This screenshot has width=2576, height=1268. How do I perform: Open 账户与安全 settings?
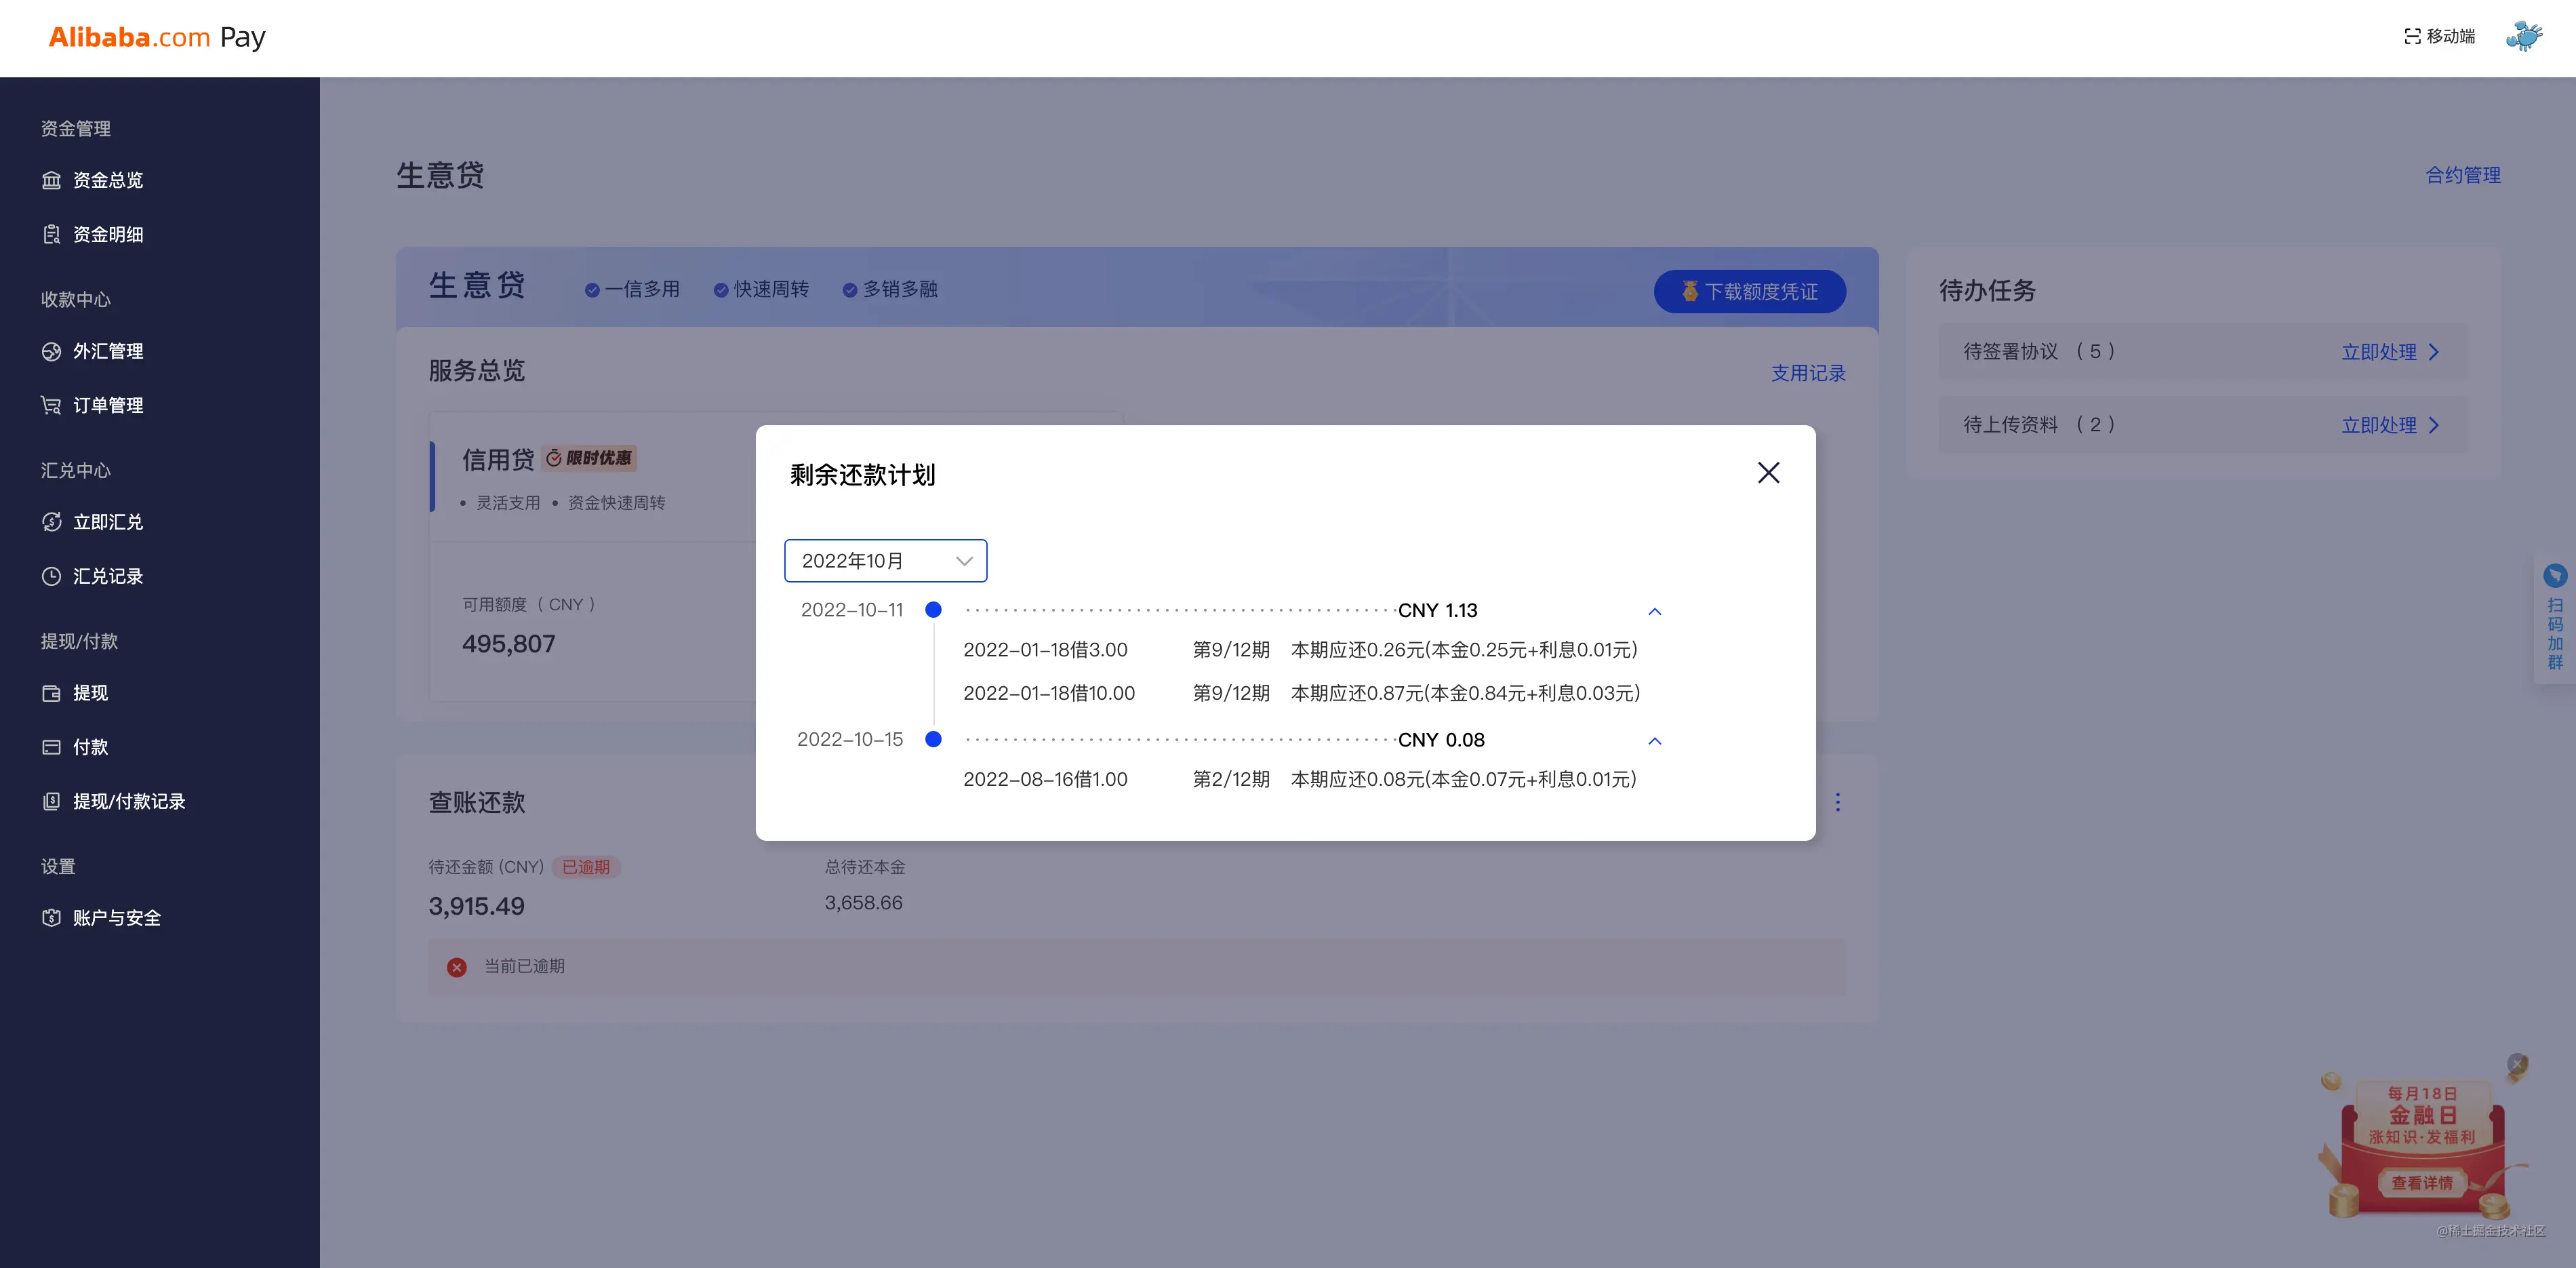pos(116,918)
